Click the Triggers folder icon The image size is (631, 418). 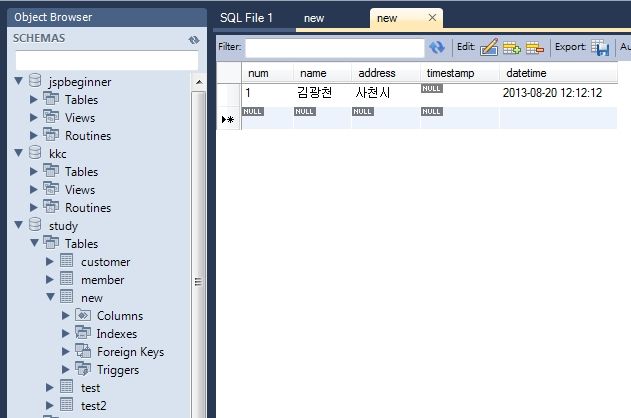click(x=83, y=369)
